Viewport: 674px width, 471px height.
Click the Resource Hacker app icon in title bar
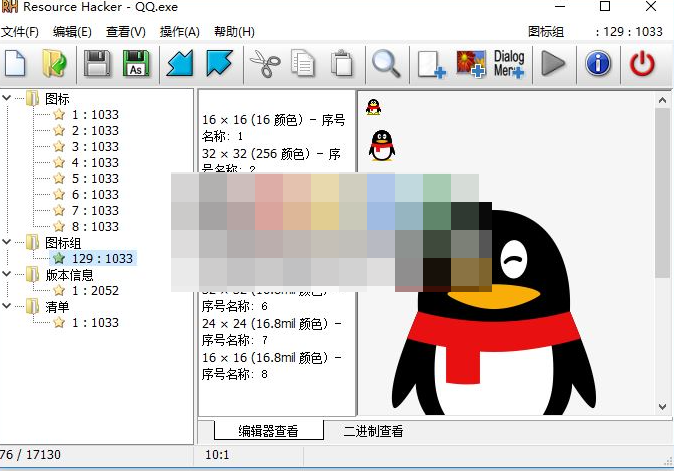point(9,6)
